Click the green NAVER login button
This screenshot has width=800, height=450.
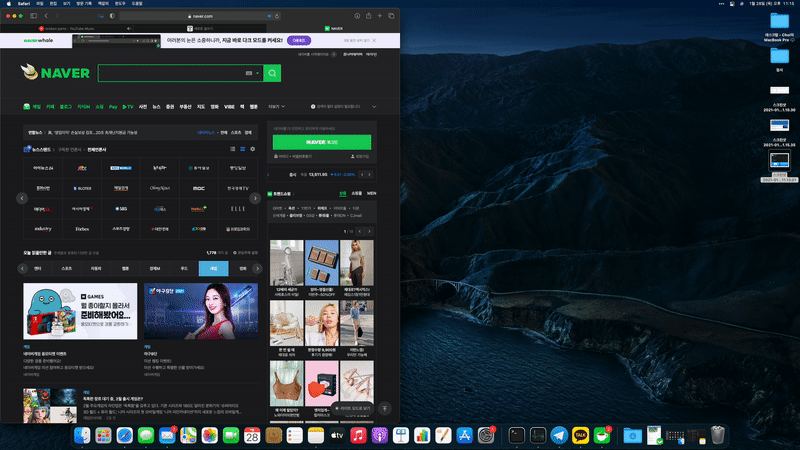coord(322,142)
